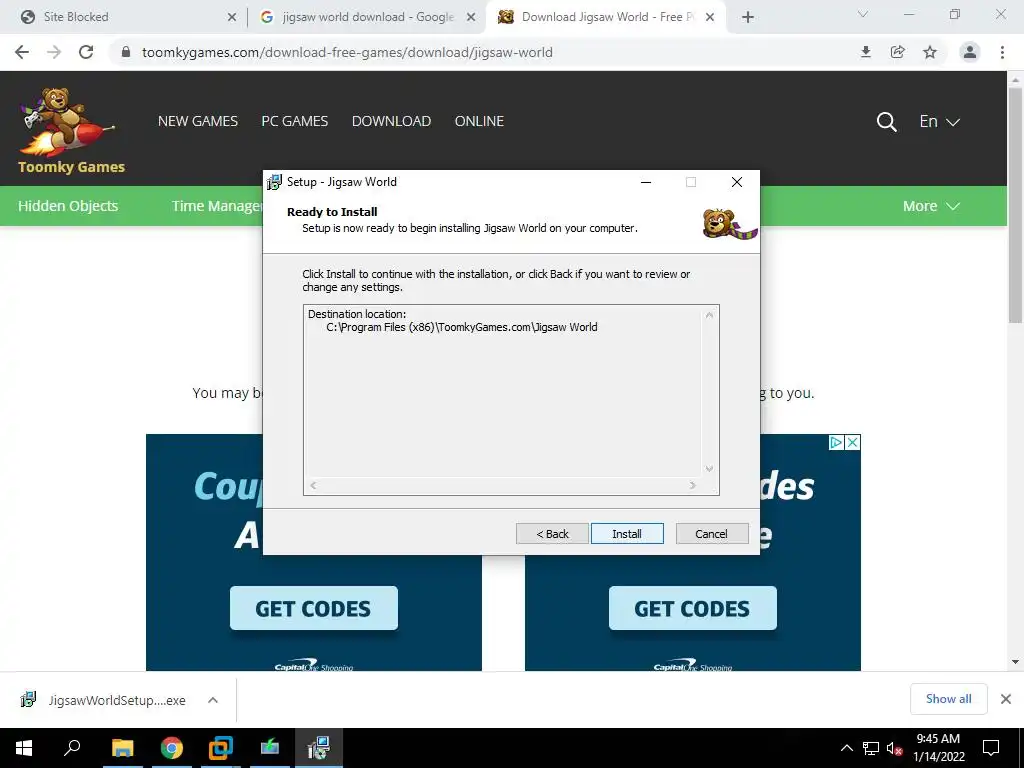1024x768 pixels.
Task: Expand the download item options chevron
Action: click(x=213, y=700)
